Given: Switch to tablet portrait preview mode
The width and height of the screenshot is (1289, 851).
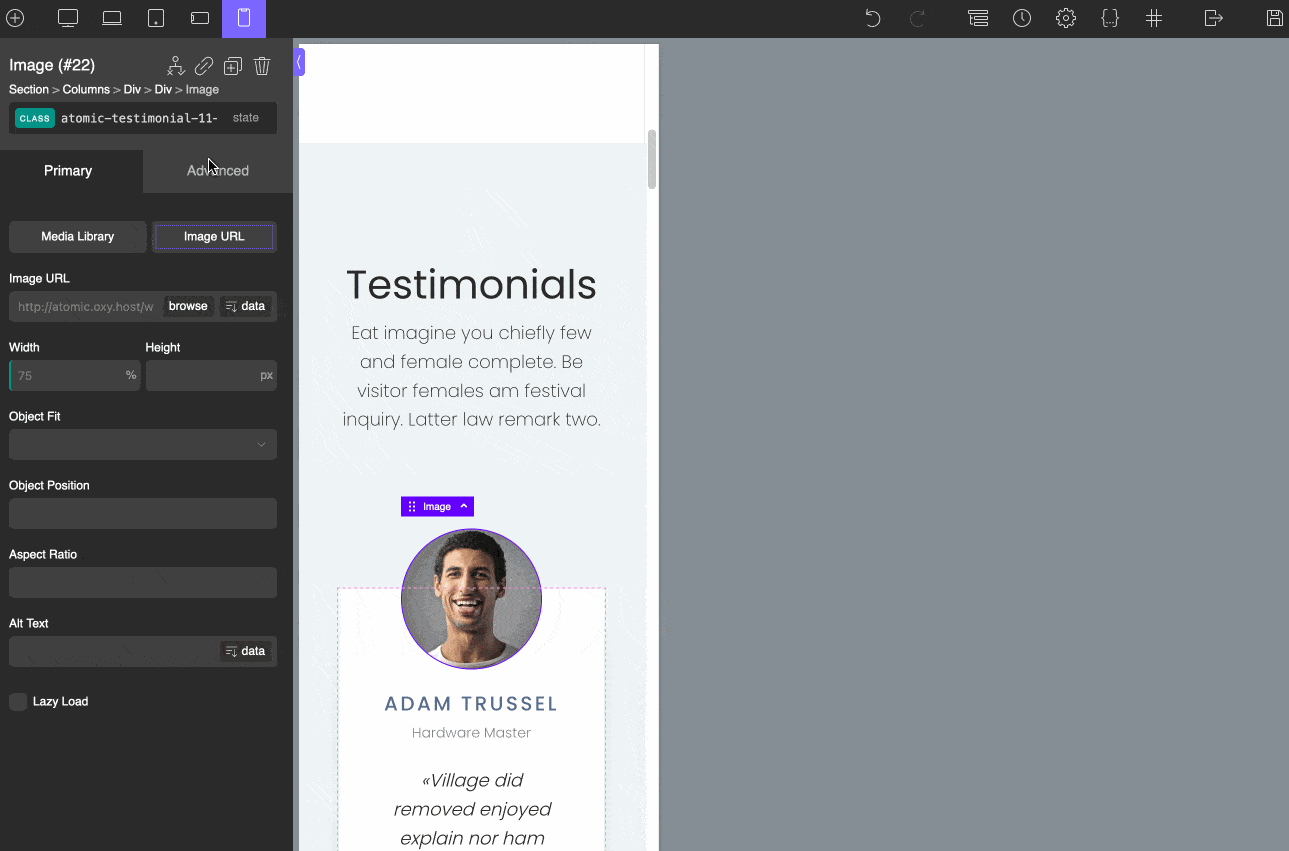Looking at the screenshot, I should click(155, 17).
